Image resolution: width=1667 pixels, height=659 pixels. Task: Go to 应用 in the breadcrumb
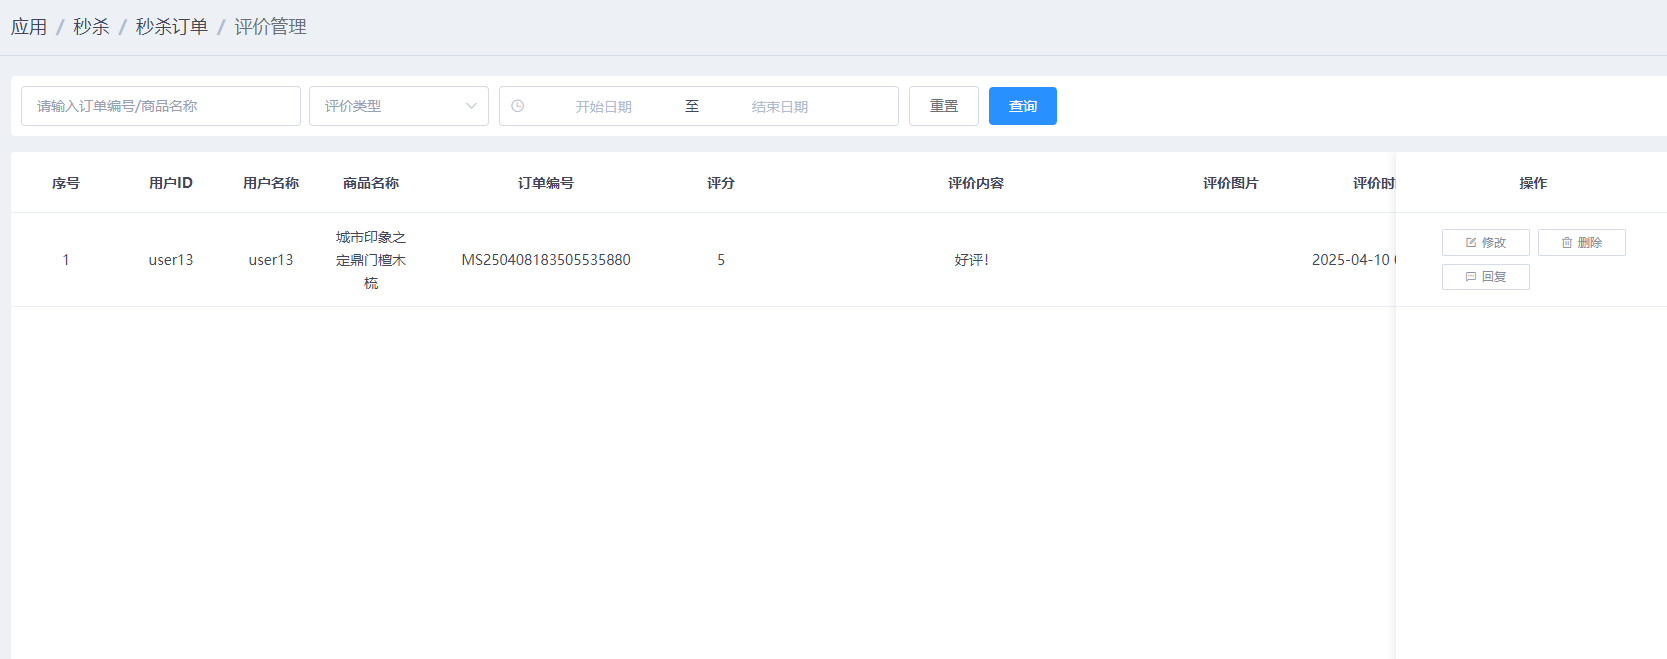click(29, 27)
